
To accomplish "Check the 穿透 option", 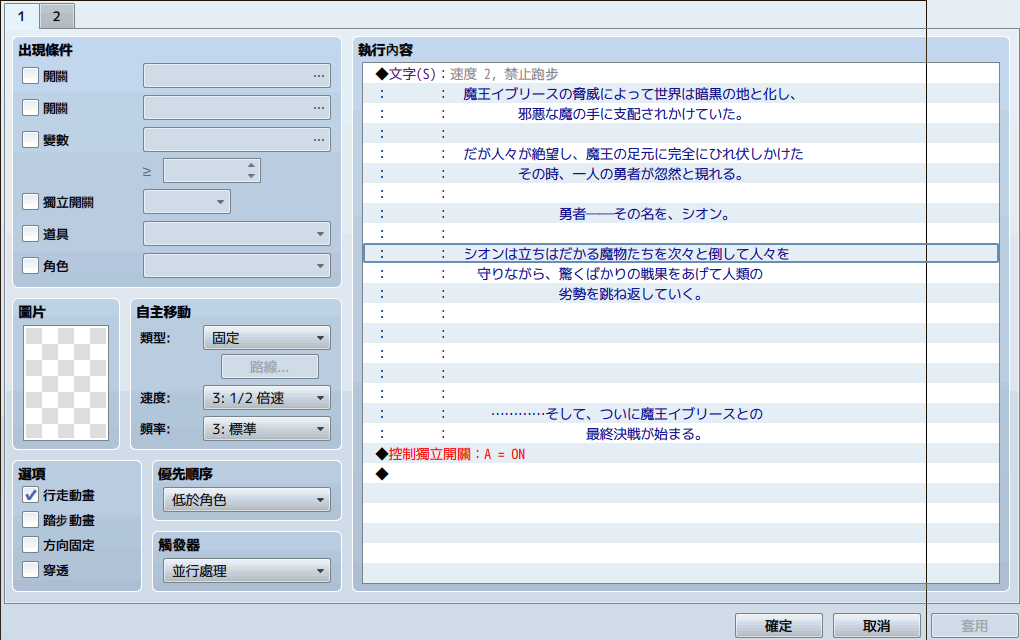I will (x=31, y=570).
